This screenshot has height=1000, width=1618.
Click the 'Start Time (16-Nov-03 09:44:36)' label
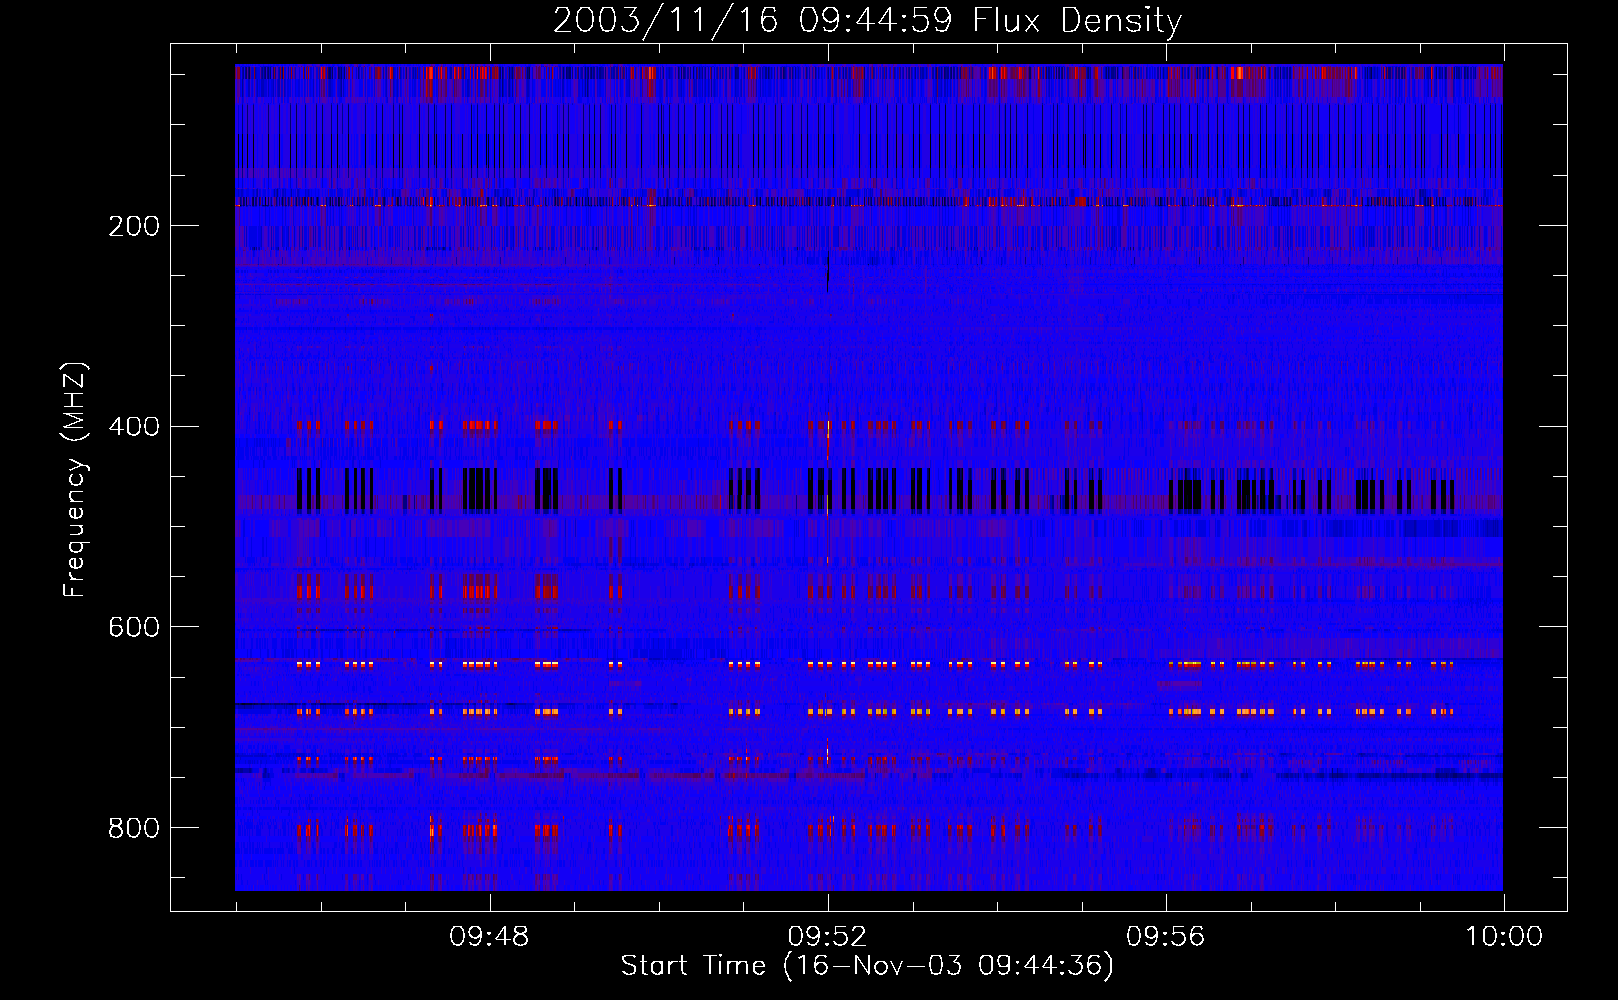point(867,966)
